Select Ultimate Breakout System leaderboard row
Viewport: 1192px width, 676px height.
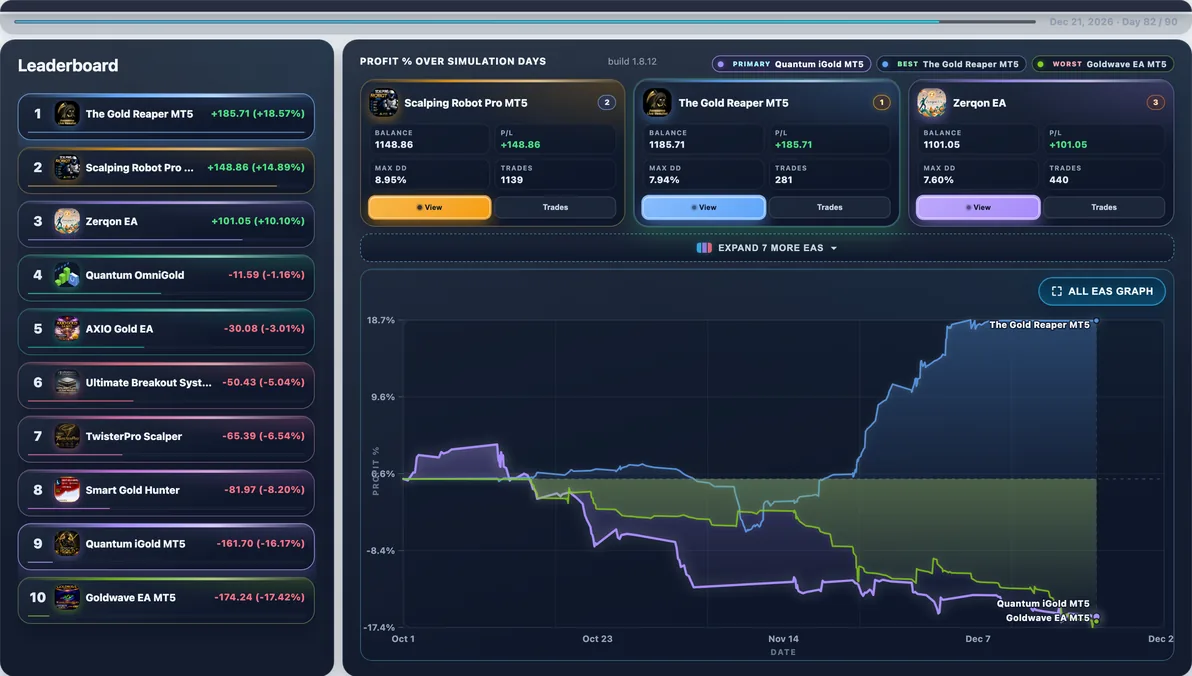click(x=166, y=386)
